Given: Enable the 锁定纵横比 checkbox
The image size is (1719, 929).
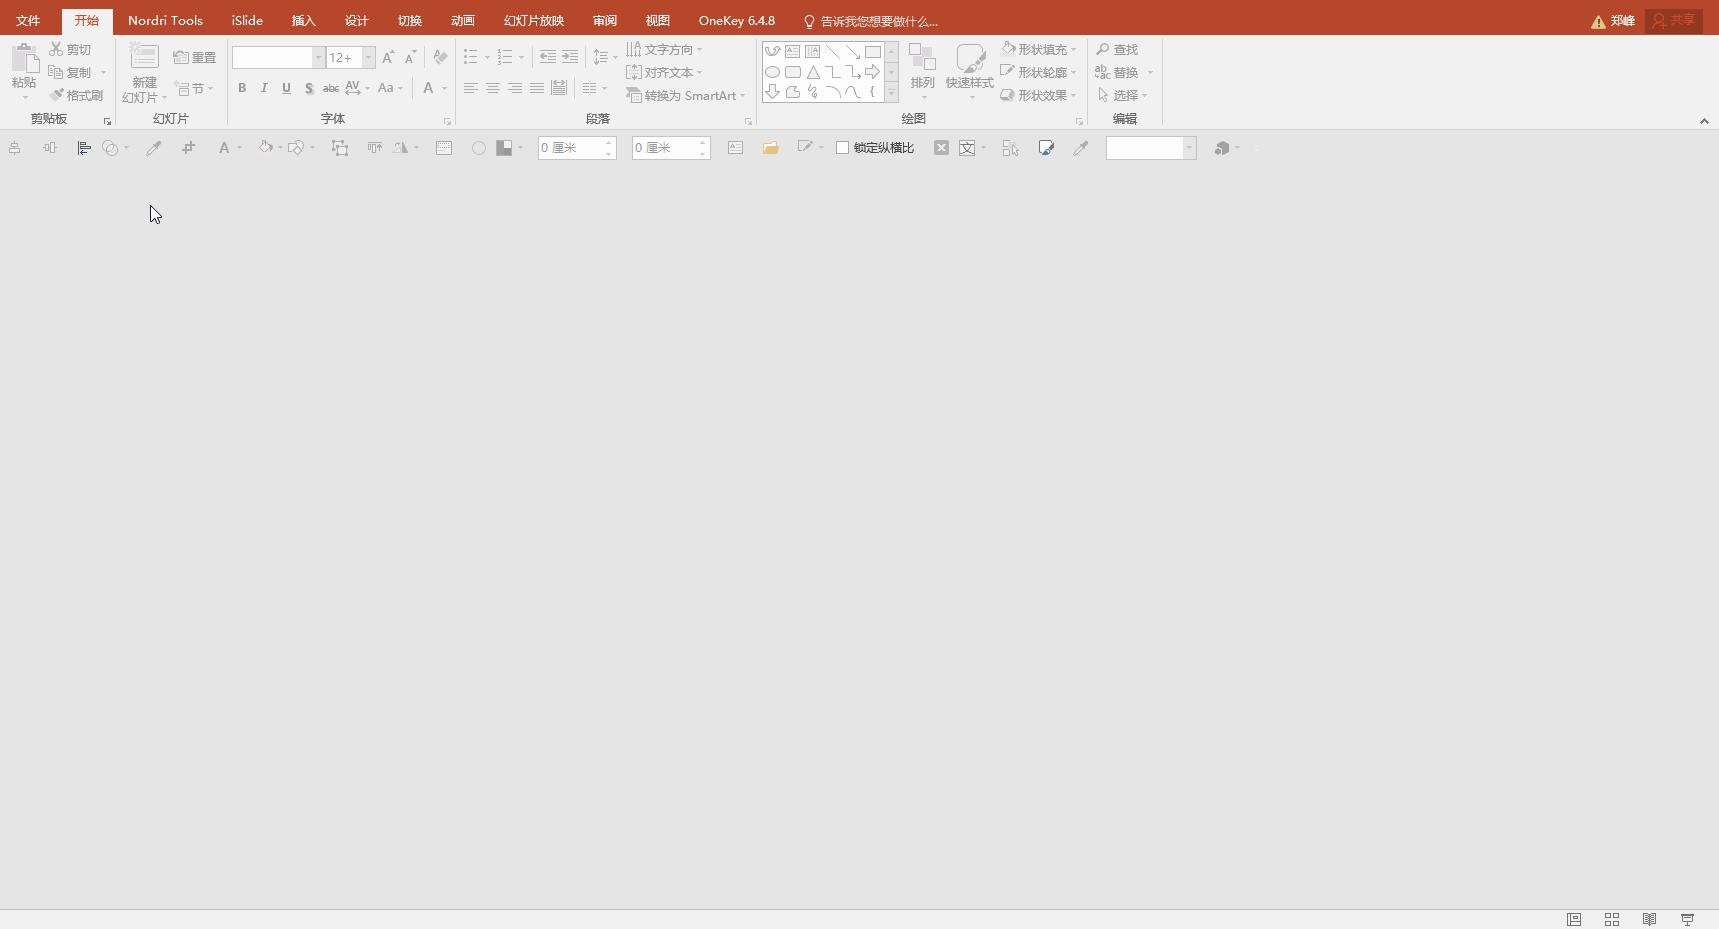Looking at the screenshot, I should coord(843,148).
